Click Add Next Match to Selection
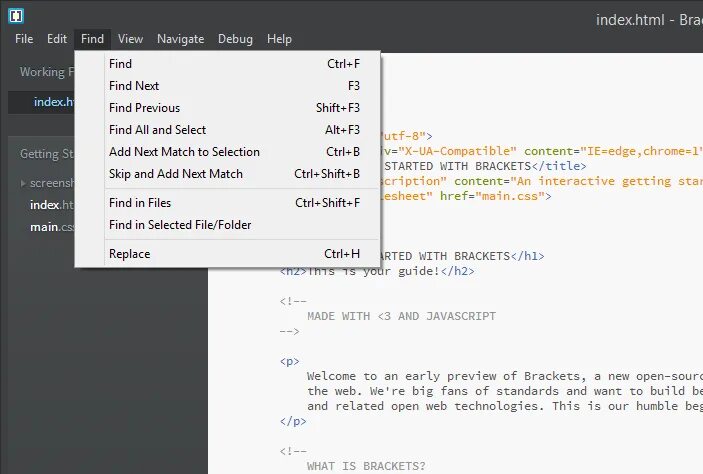 pyautogui.click(x=228, y=152)
